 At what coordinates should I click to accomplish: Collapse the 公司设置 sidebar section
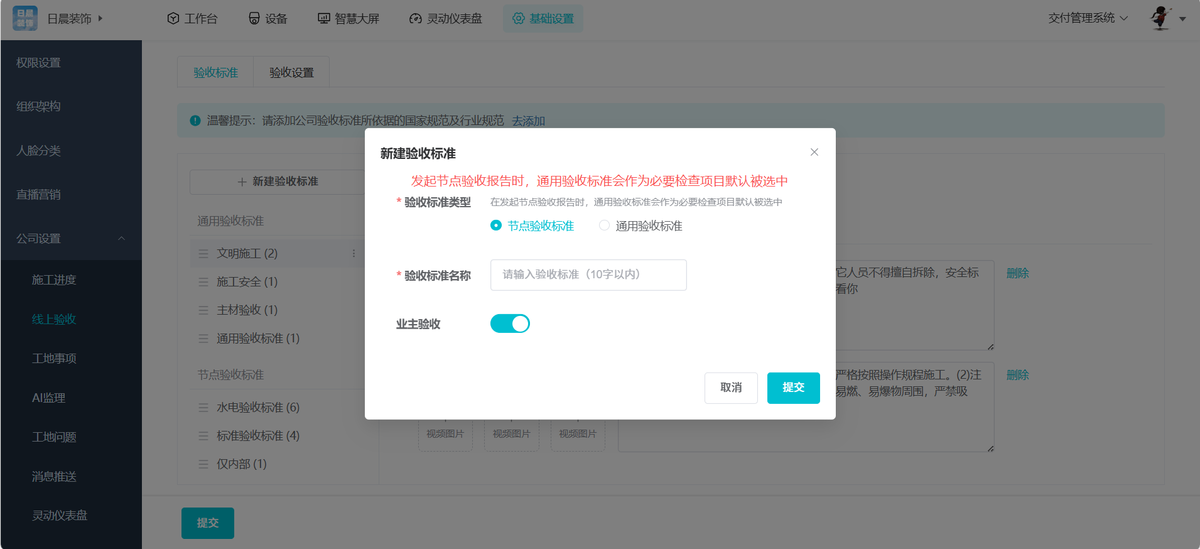coord(122,238)
